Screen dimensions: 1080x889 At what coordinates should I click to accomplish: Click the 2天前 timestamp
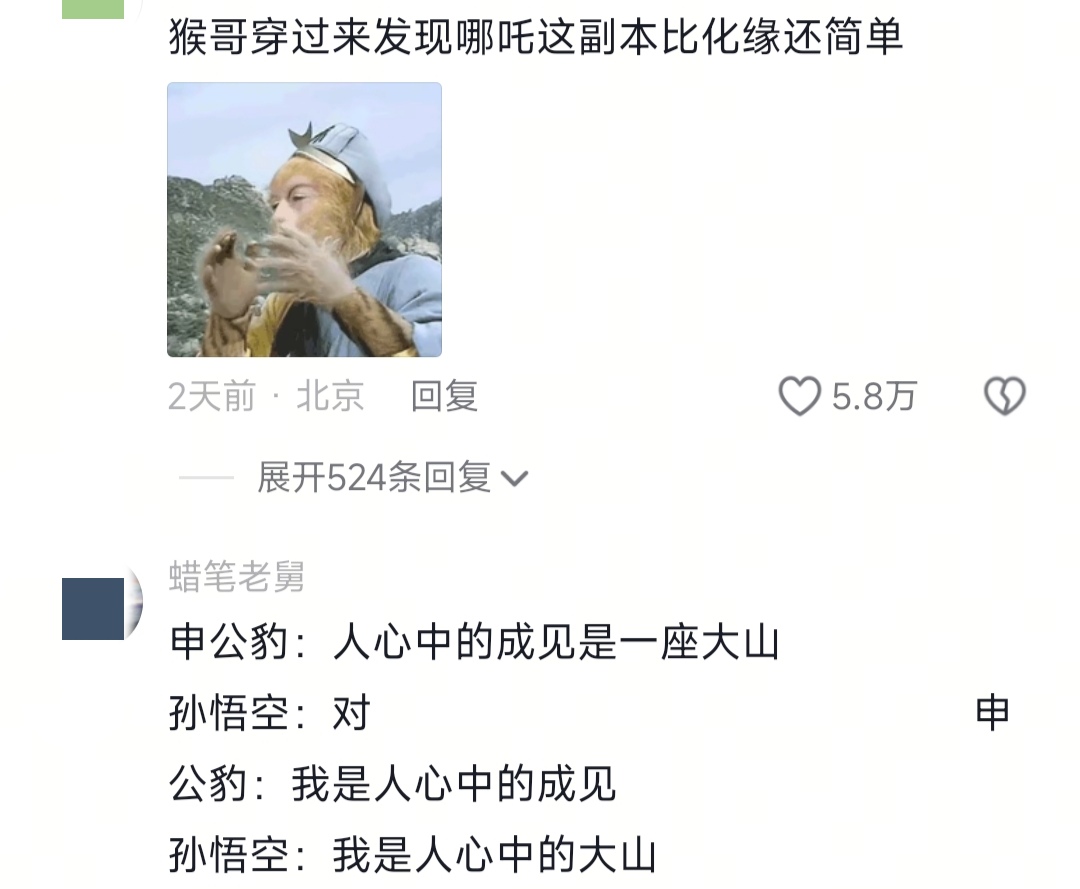click(x=211, y=397)
